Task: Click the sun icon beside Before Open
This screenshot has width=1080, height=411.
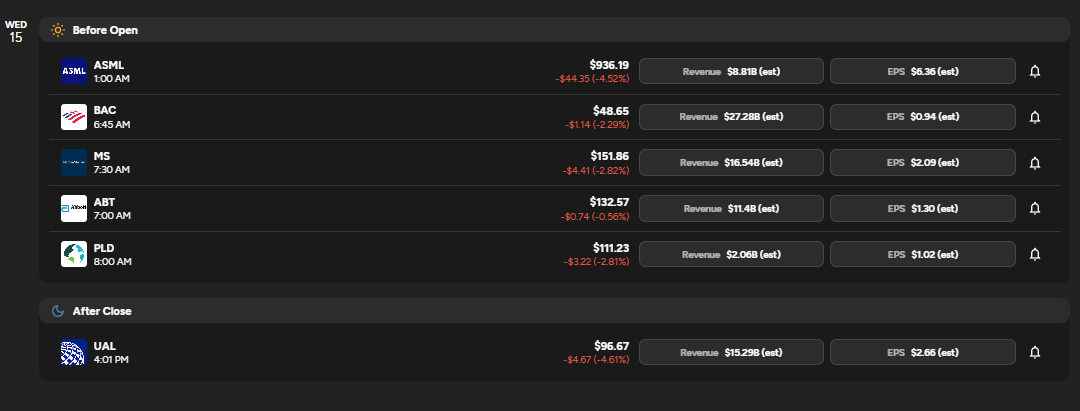Action: pyautogui.click(x=58, y=30)
